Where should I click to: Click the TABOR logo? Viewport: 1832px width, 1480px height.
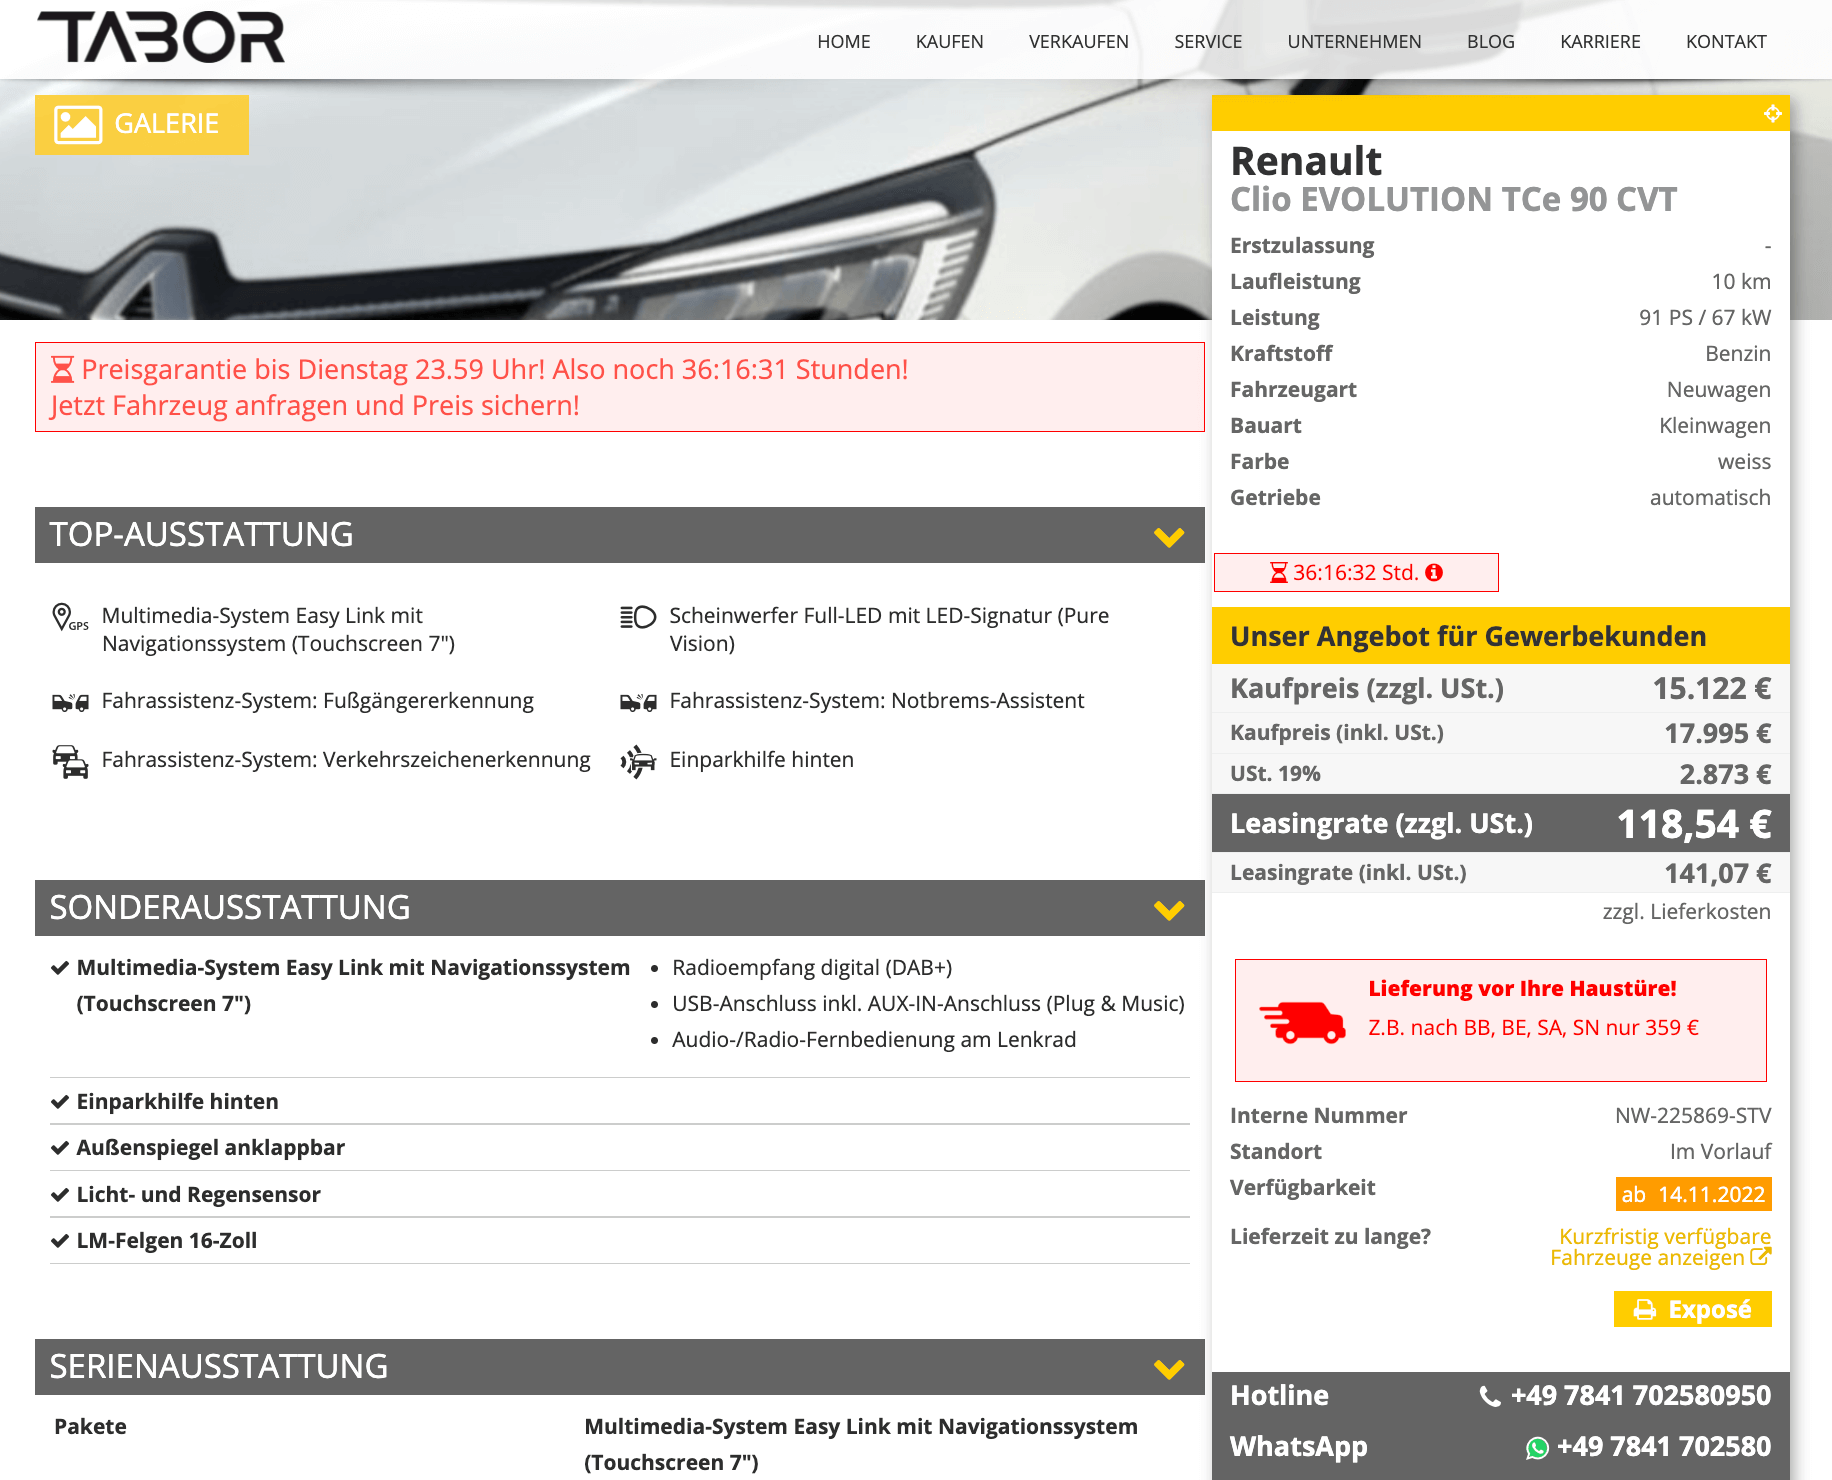pos(161,38)
